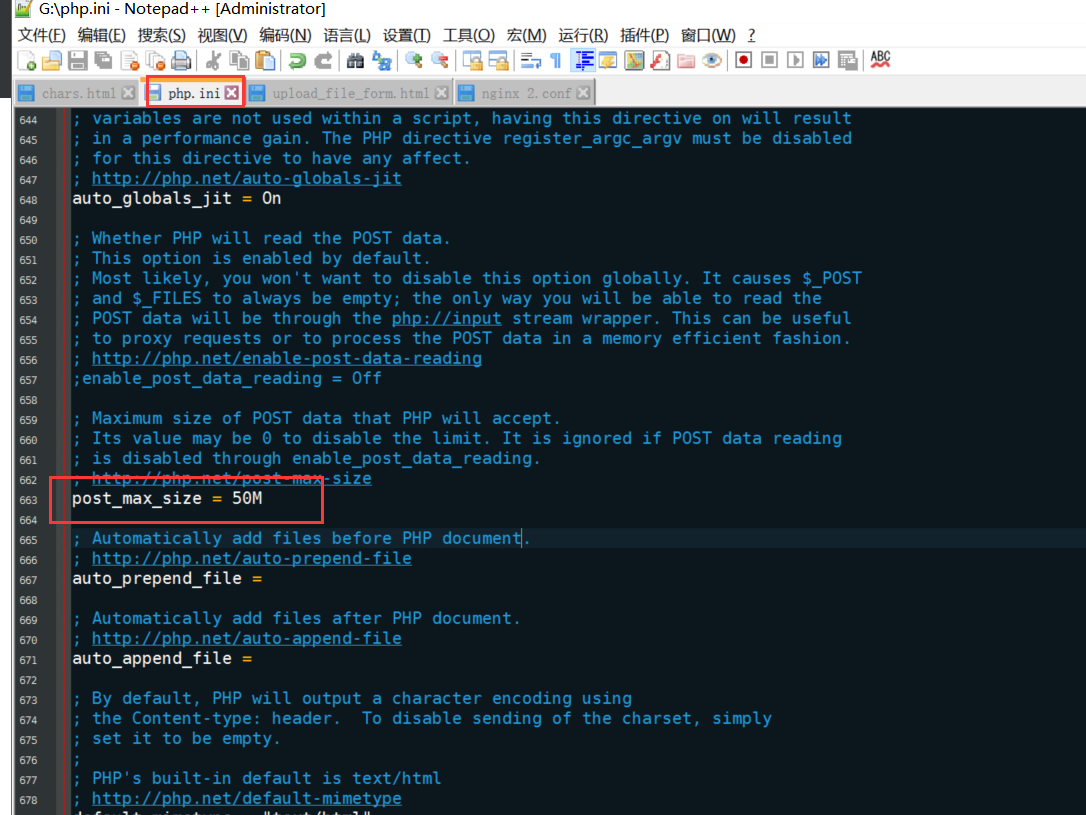Follow the php.net/auto-prepend-file link
This screenshot has width=1086, height=815.
tap(251, 559)
